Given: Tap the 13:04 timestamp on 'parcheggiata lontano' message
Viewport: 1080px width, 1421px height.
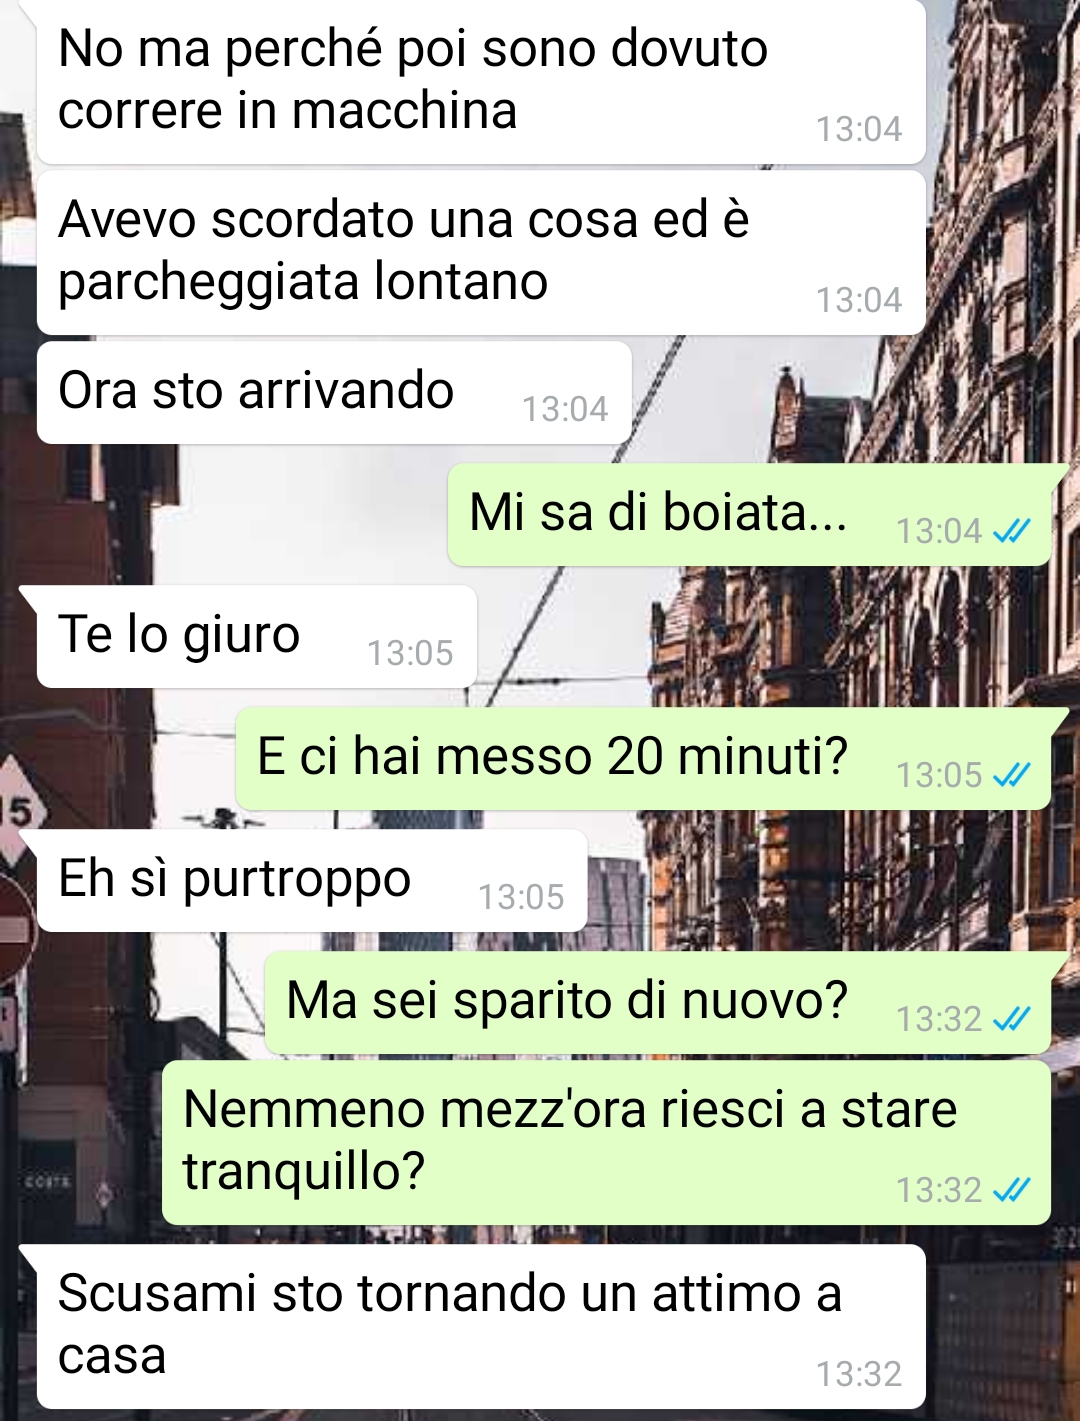Looking at the screenshot, I should [x=859, y=300].
